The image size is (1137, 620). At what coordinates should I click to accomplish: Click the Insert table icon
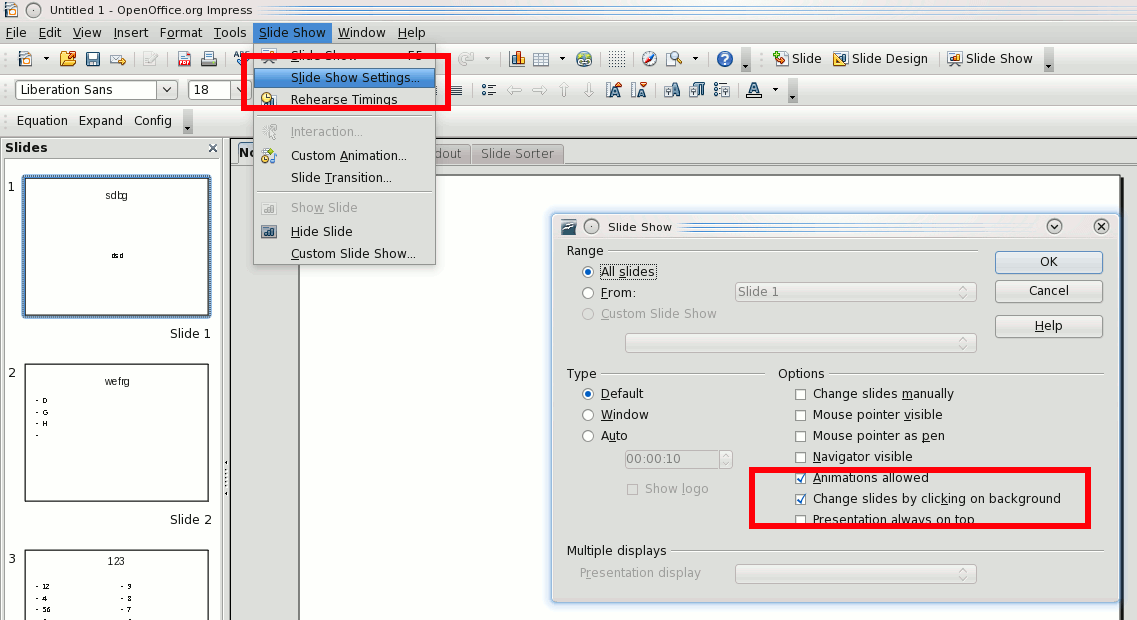pos(541,59)
